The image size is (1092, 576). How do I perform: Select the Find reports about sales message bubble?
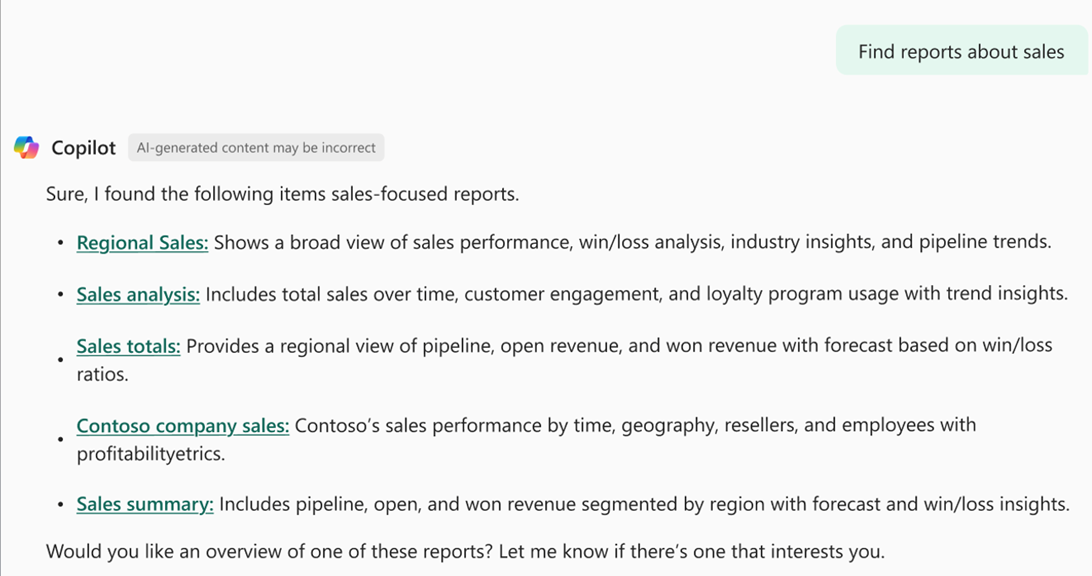(961, 52)
